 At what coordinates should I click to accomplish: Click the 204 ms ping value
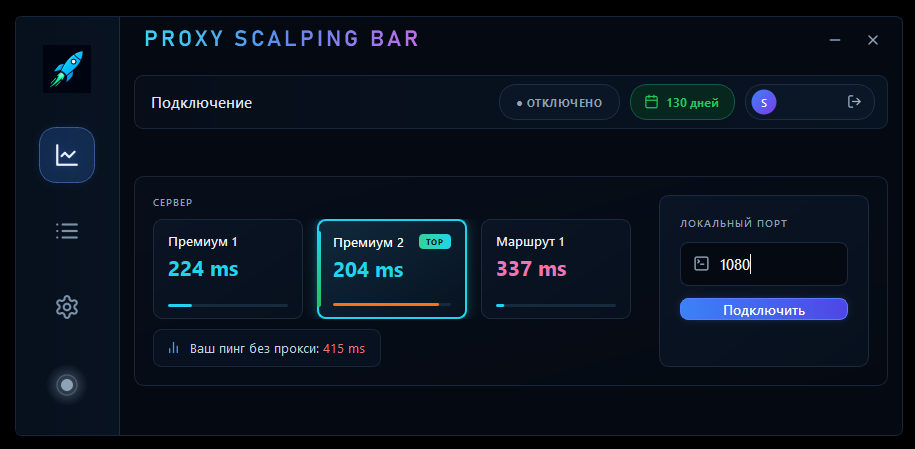coord(368,270)
